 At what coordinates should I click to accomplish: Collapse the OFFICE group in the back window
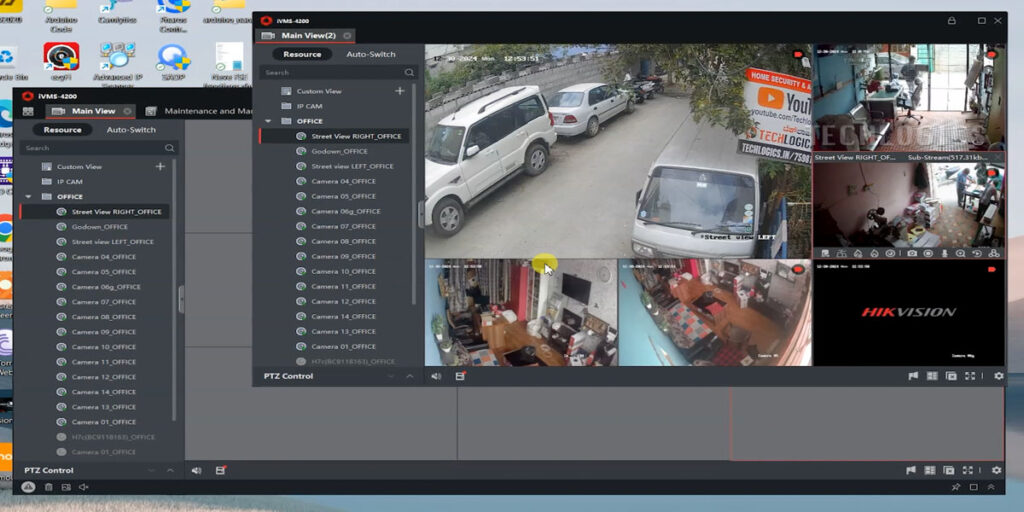point(28,197)
